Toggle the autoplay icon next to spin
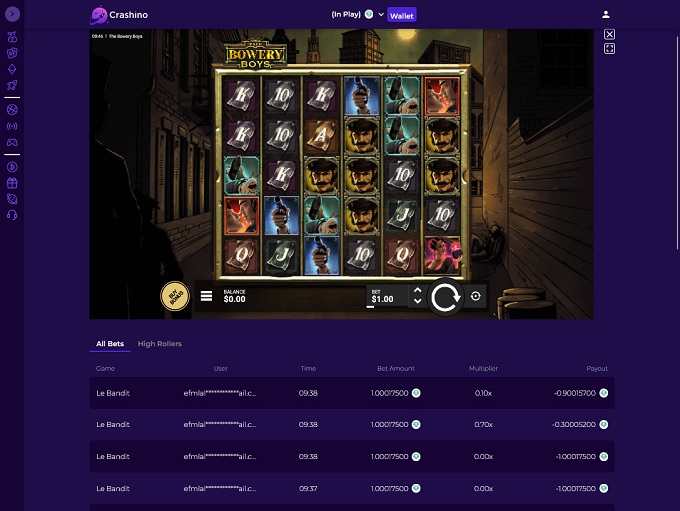This screenshot has width=680, height=511. tap(475, 296)
